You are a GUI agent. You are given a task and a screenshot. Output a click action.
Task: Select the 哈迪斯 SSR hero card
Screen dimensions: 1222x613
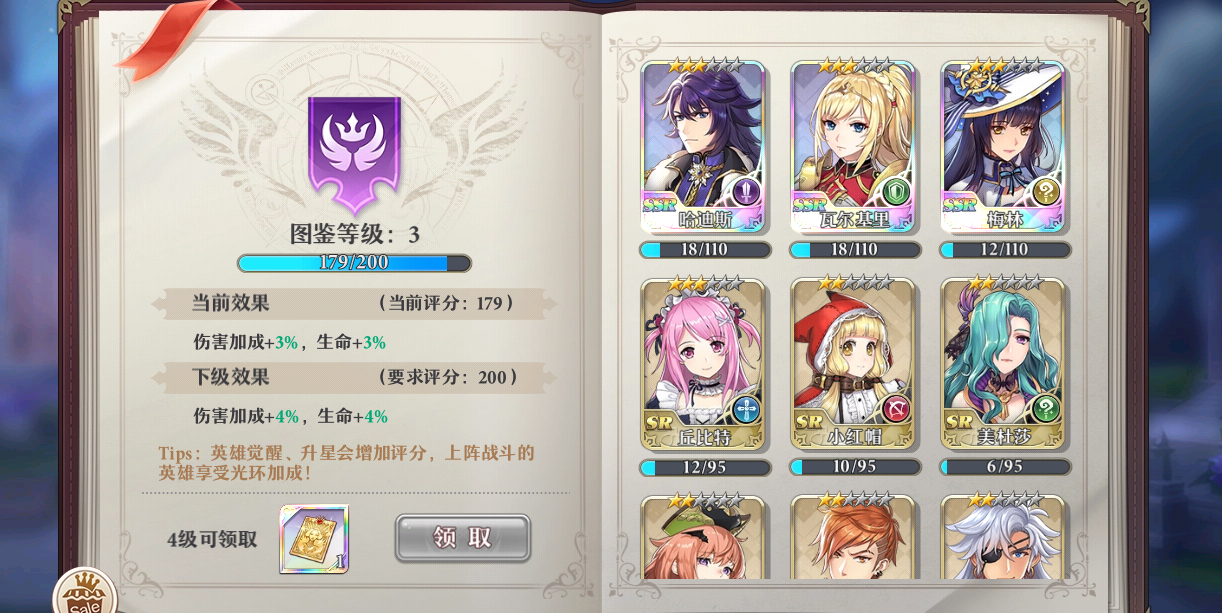[704, 146]
